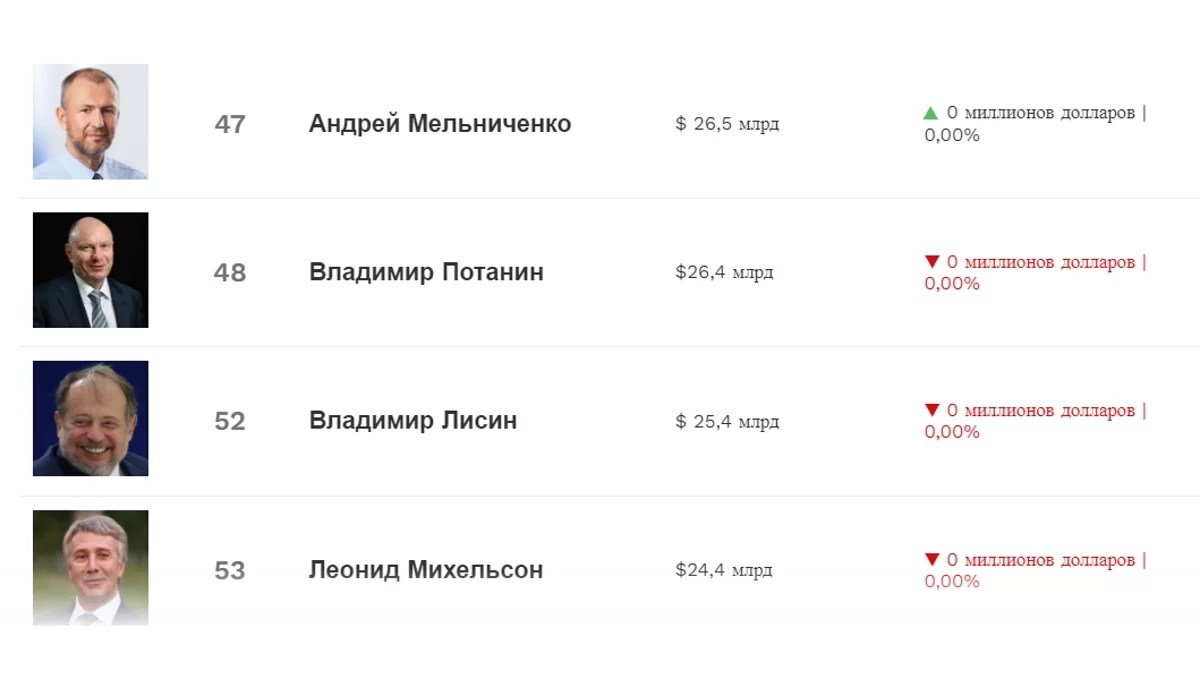Click the red down arrow in Потанин's row
This screenshot has height=675, width=1200.
932,262
